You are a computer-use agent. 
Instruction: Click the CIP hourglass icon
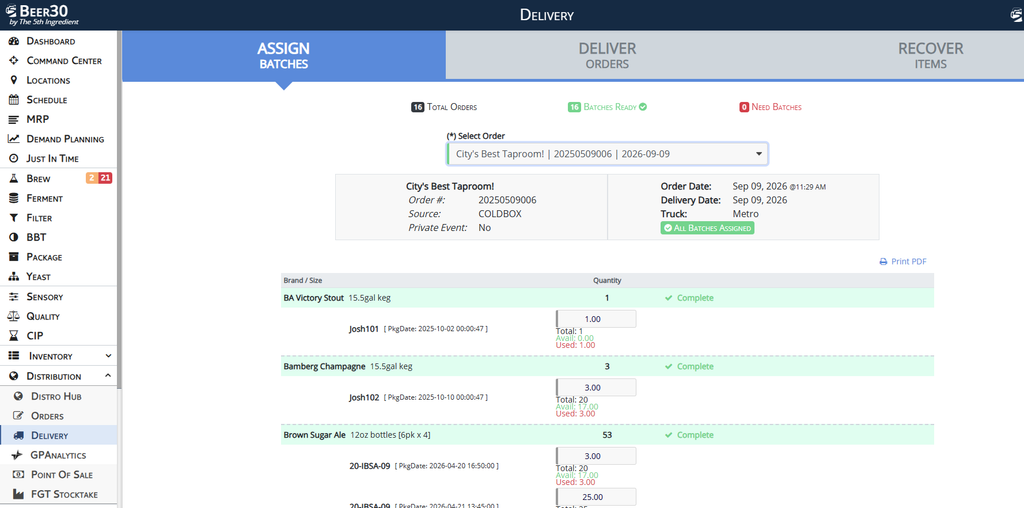pos(14,336)
